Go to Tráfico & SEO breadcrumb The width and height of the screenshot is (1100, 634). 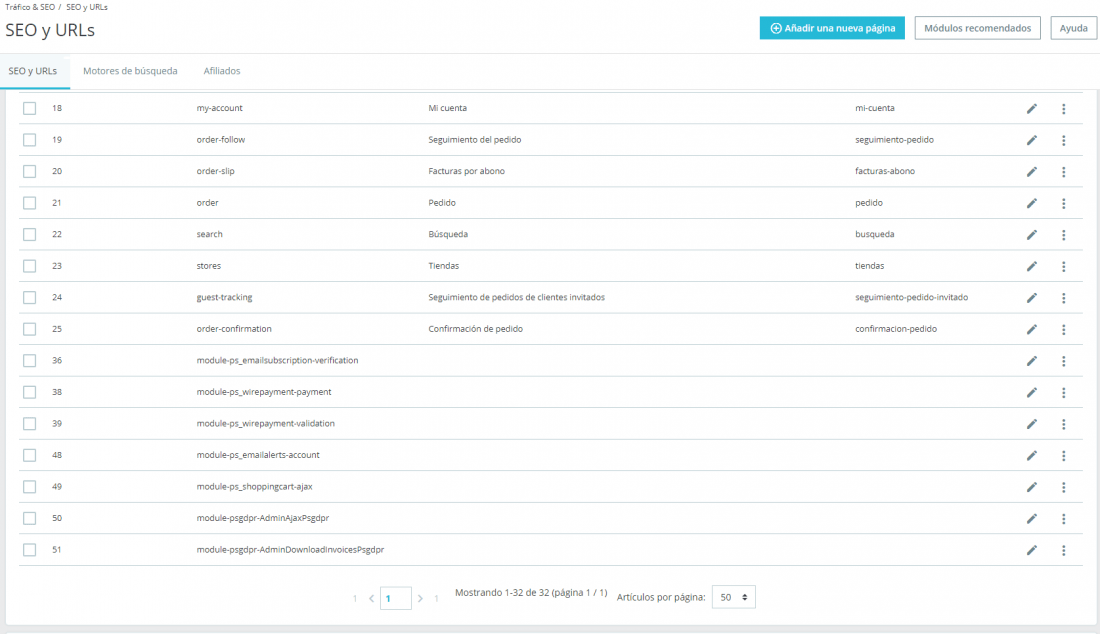[x=30, y=7]
